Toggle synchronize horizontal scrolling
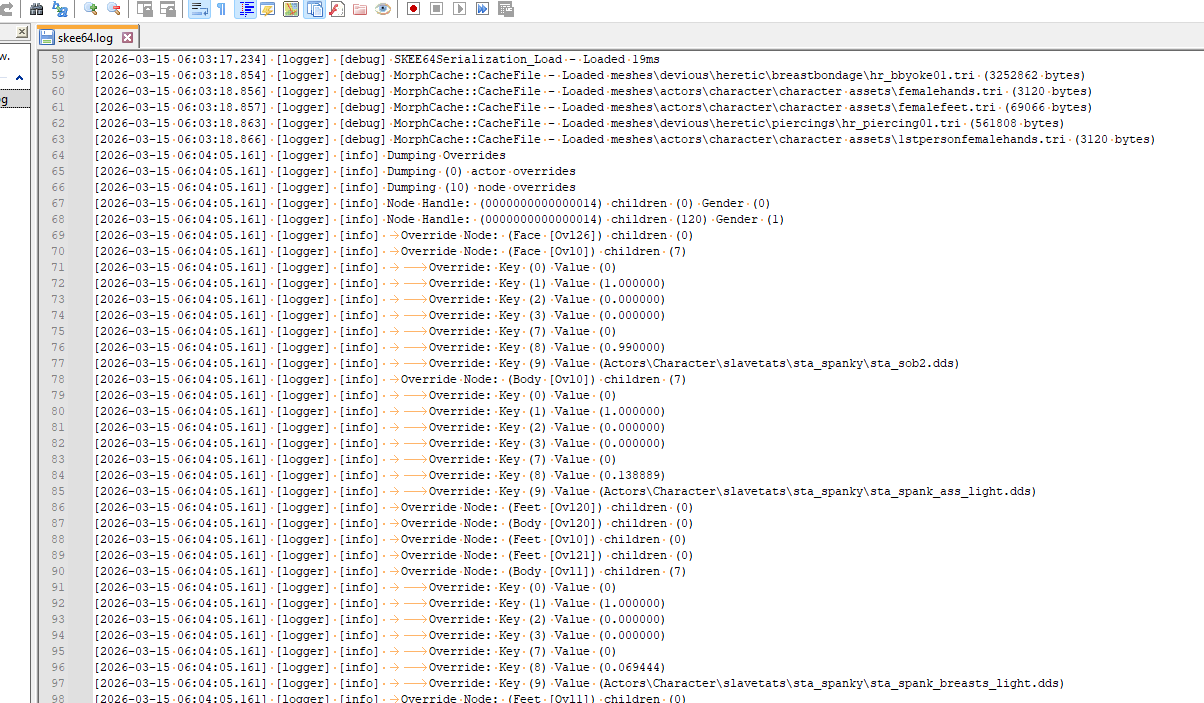 click(168, 9)
